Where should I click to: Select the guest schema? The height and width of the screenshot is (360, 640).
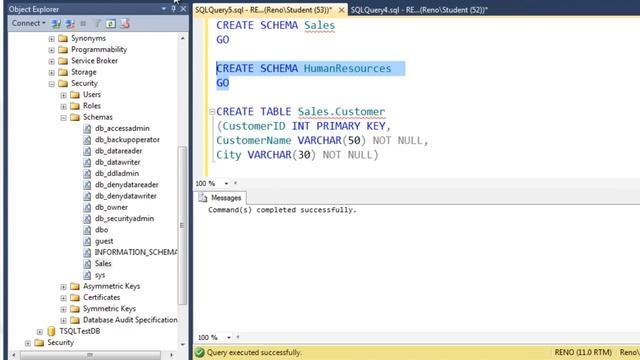click(104, 241)
